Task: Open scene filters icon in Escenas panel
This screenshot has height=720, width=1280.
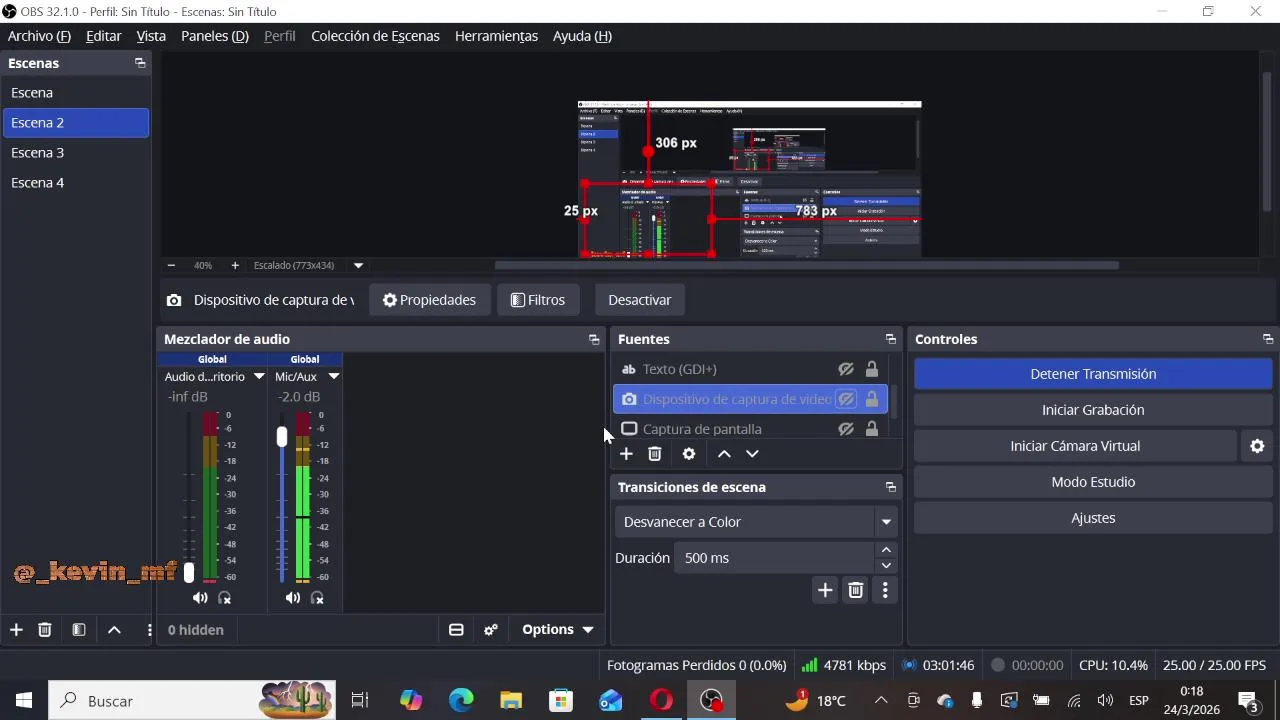Action: tap(79, 630)
